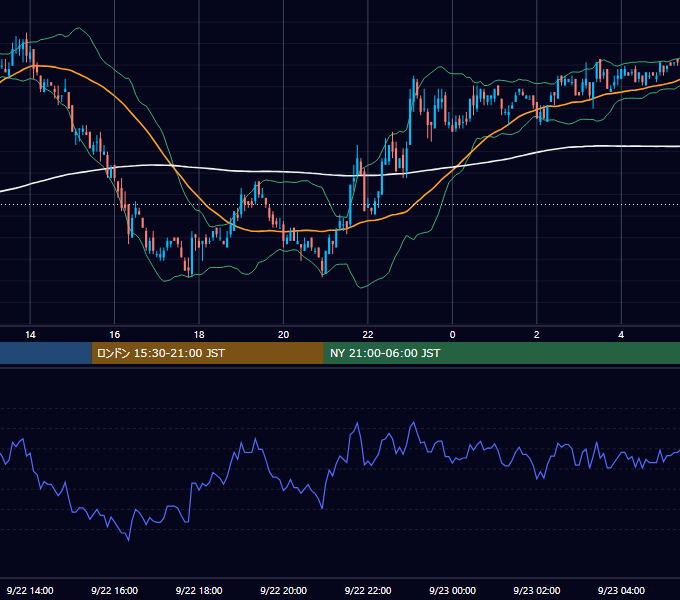
Task: Click the blue session bar before London
Action: tap(46, 353)
